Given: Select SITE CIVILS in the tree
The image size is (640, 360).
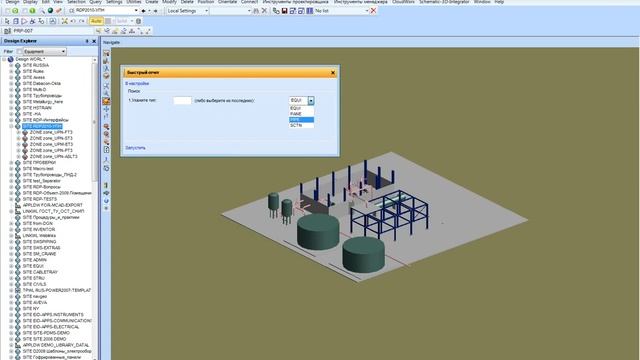Looking at the screenshot, I should click(x=34, y=284).
